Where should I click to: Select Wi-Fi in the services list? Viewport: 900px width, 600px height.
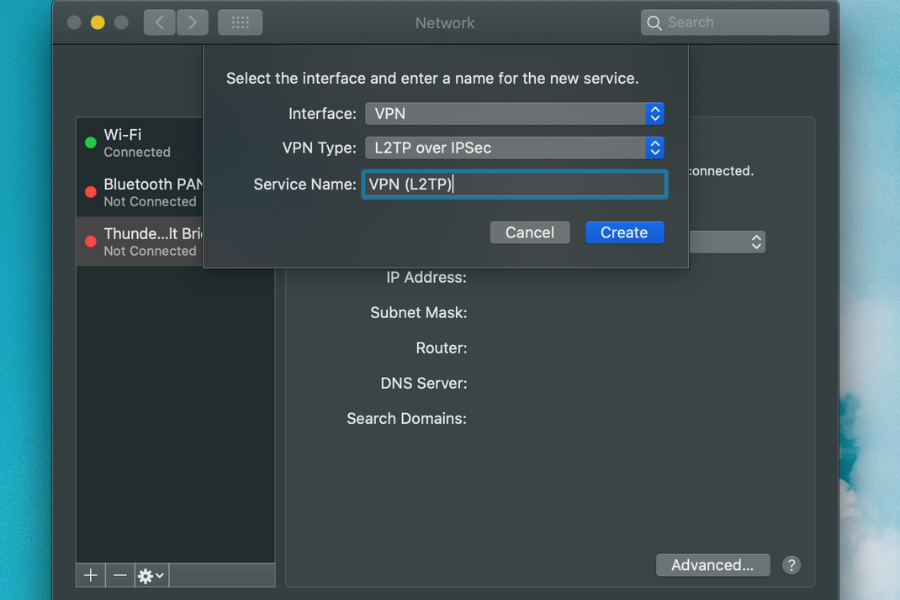(140, 143)
